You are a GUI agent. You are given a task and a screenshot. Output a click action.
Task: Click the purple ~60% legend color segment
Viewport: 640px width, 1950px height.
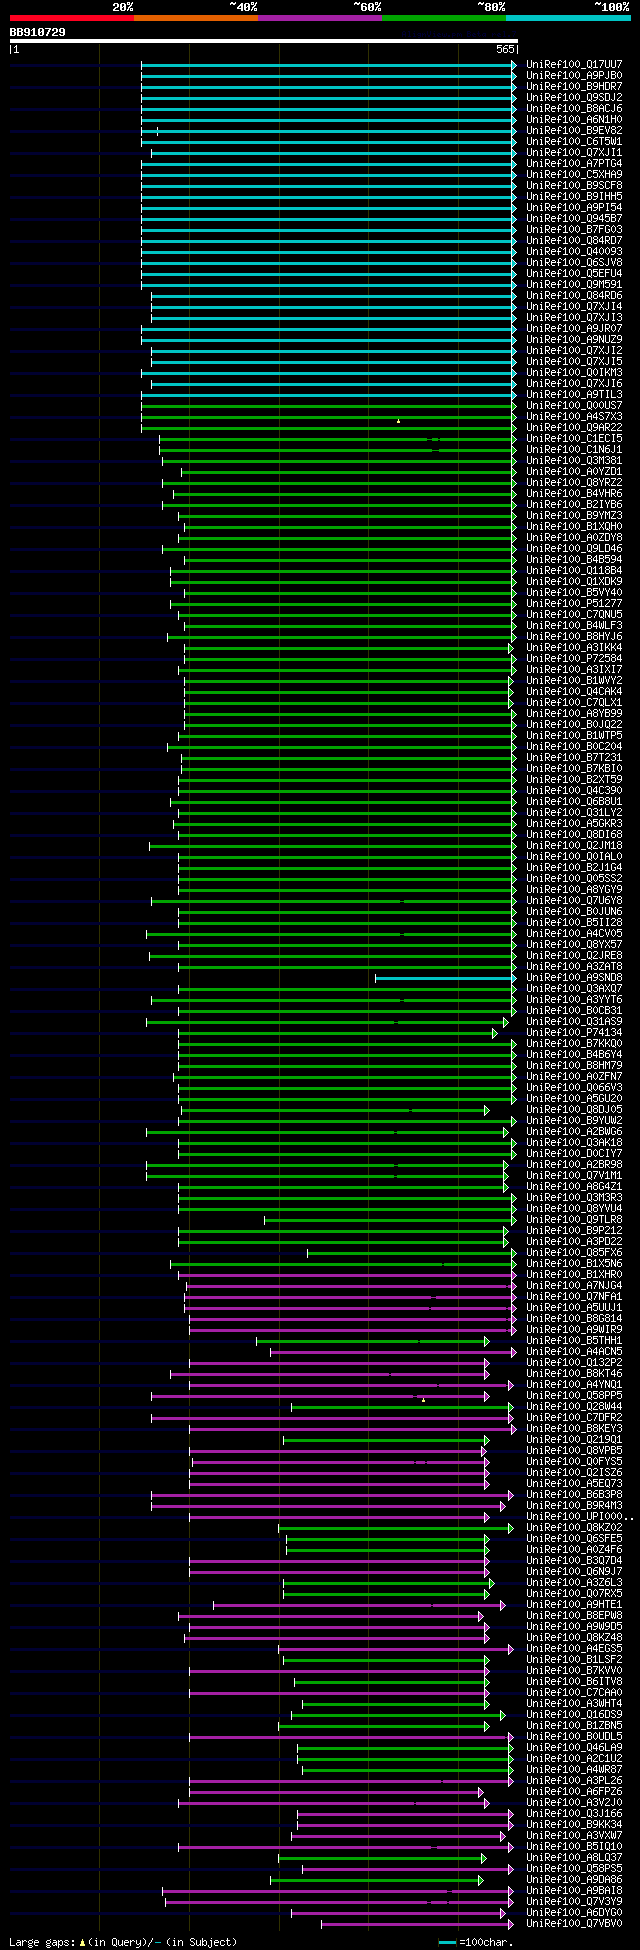click(x=319, y=18)
